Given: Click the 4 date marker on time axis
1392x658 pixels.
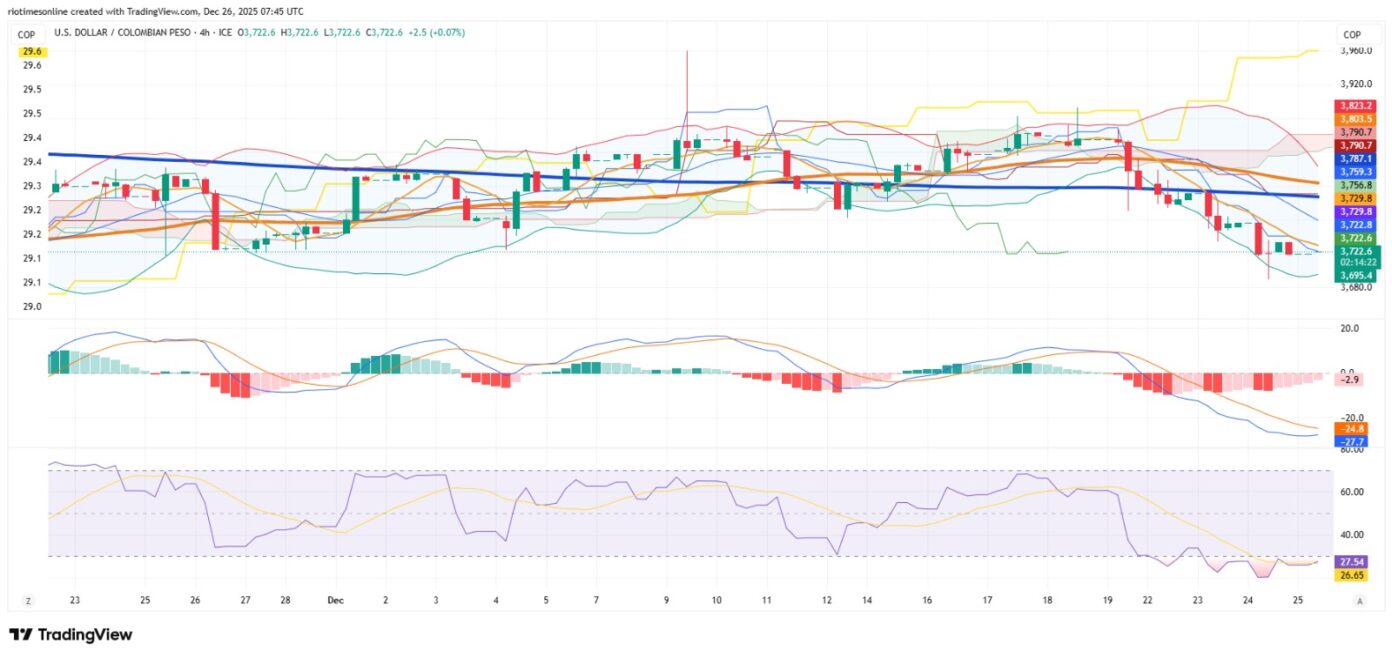Looking at the screenshot, I should (496, 600).
